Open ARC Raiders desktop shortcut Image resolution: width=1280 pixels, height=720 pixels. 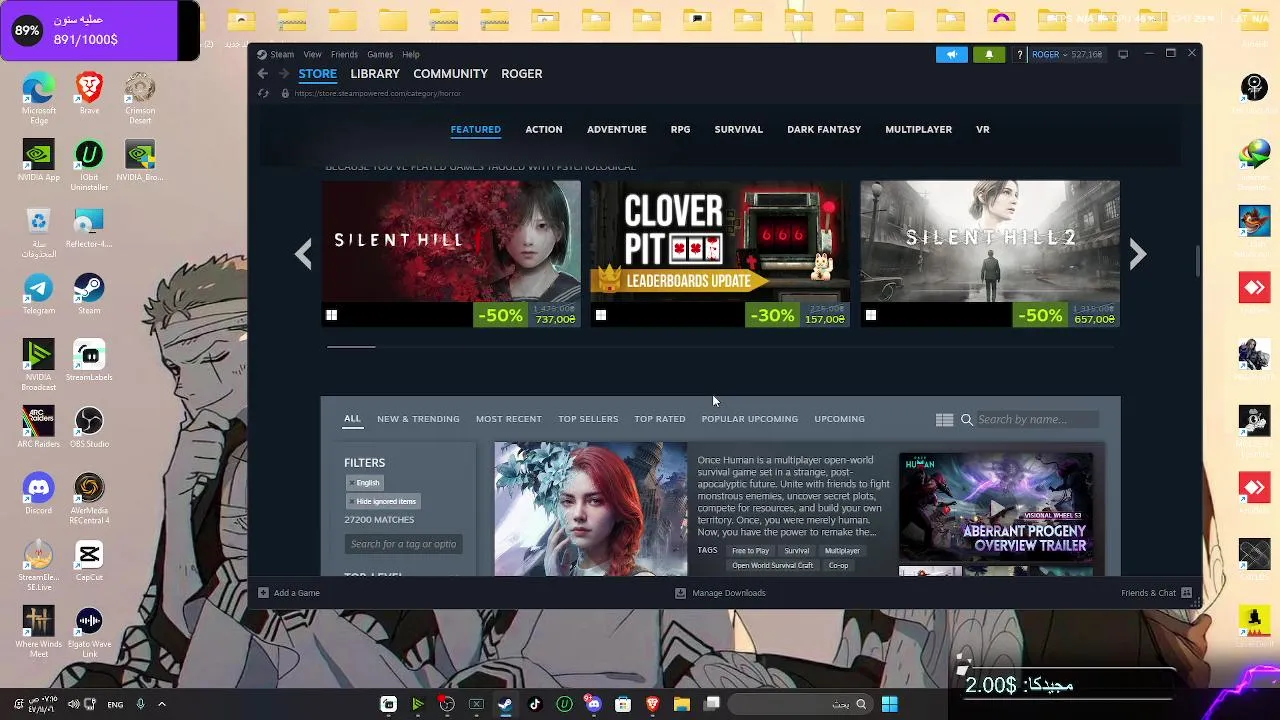(39, 427)
